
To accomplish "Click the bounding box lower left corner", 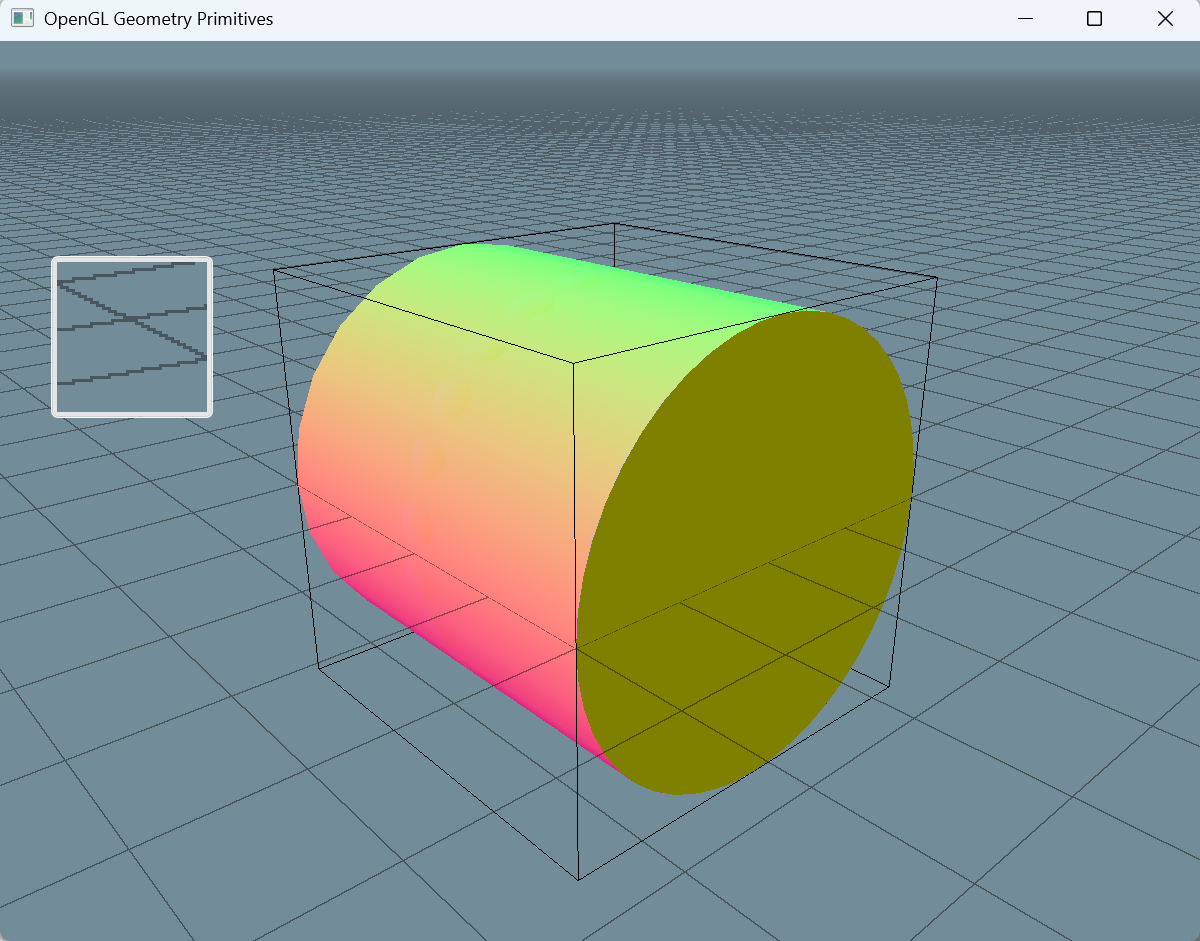I will [x=319, y=668].
